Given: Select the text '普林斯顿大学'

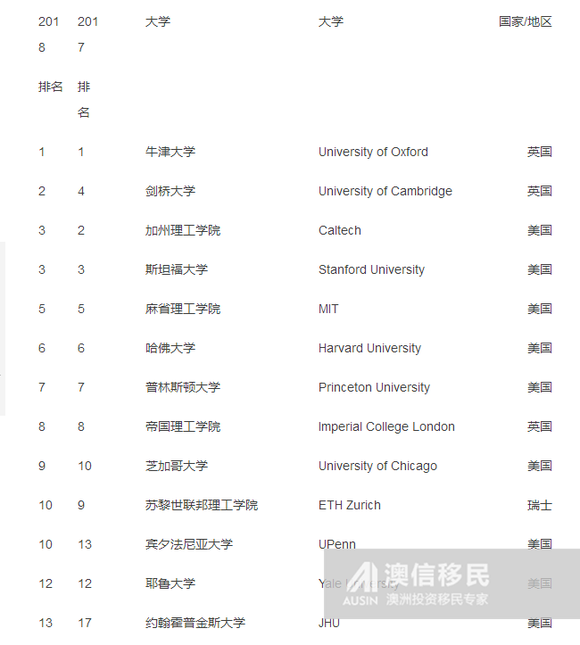Looking at the screenshot, I should click(x=183, y=387).
